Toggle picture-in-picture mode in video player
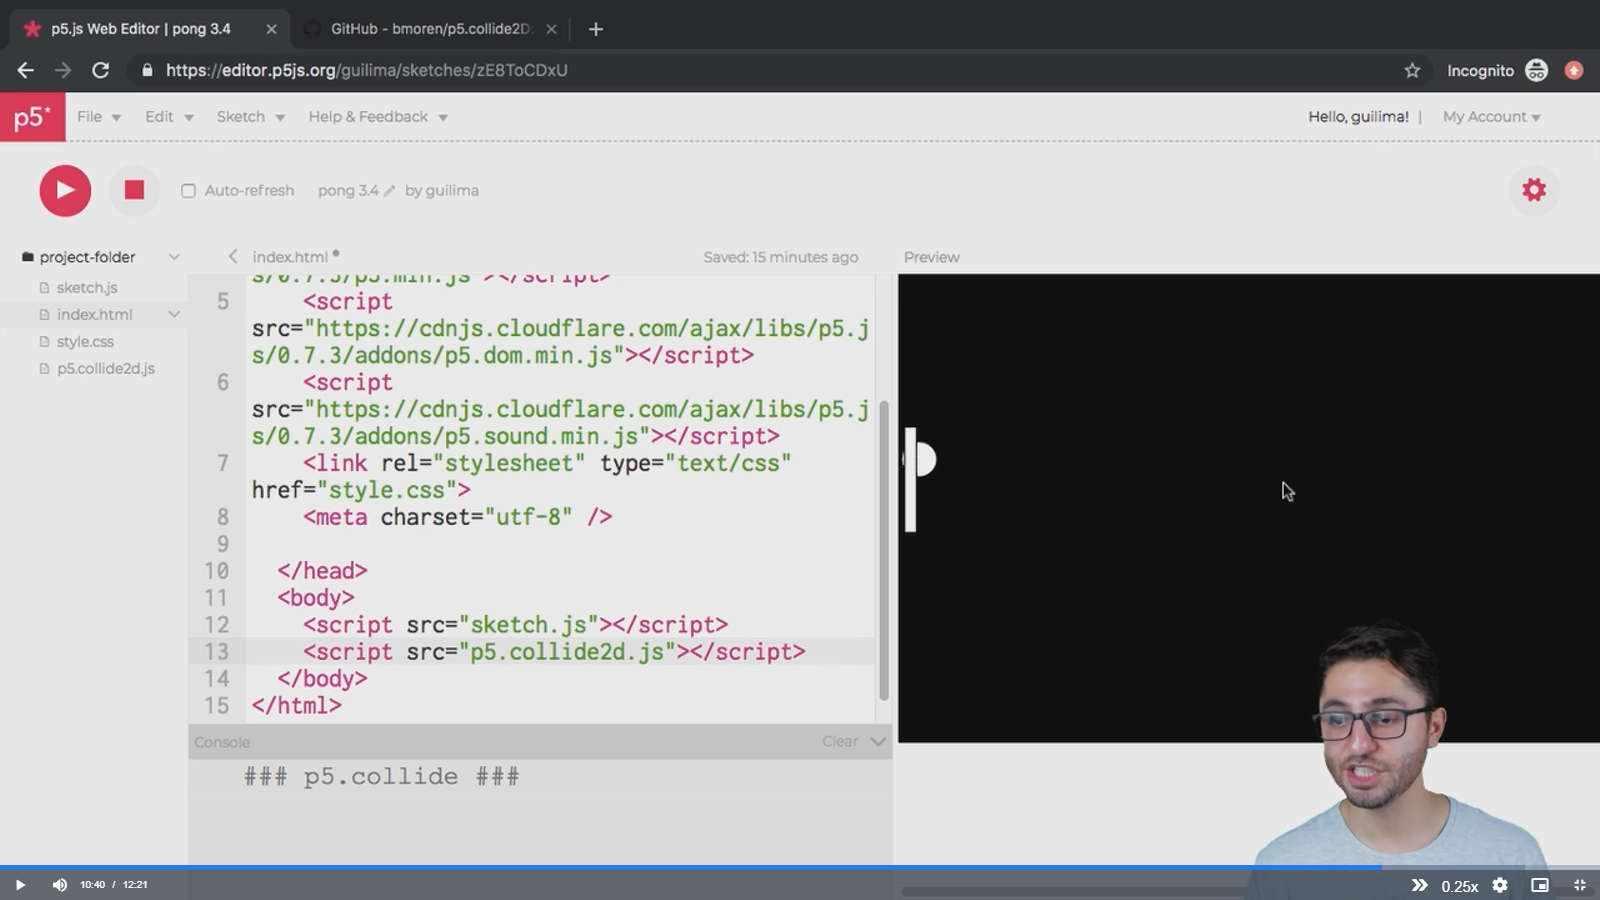 click(1540, 885)
